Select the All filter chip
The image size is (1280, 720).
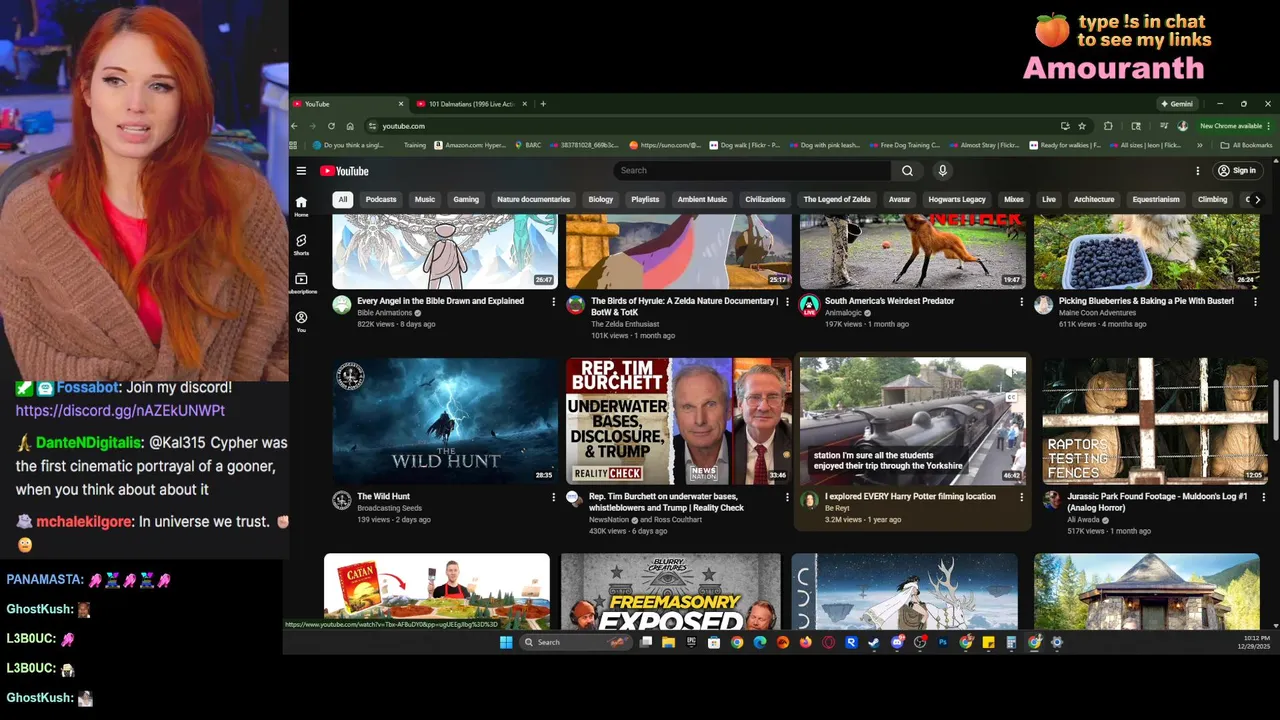click(342, 199)
